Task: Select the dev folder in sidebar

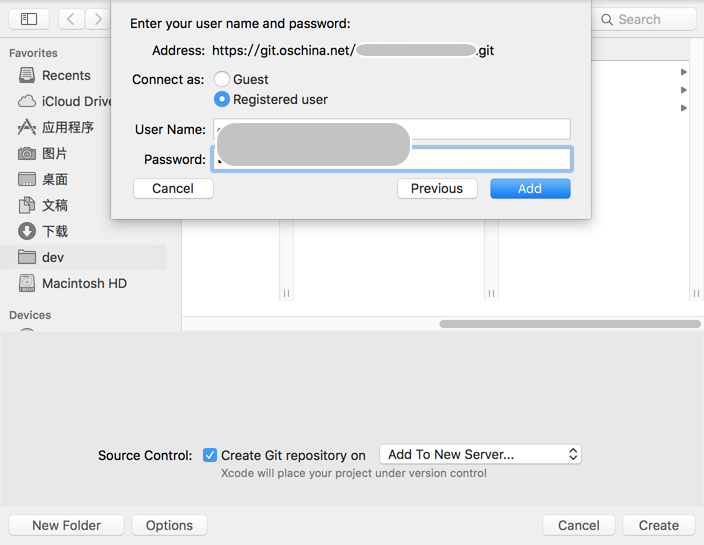Action: (x=53, y=257)
